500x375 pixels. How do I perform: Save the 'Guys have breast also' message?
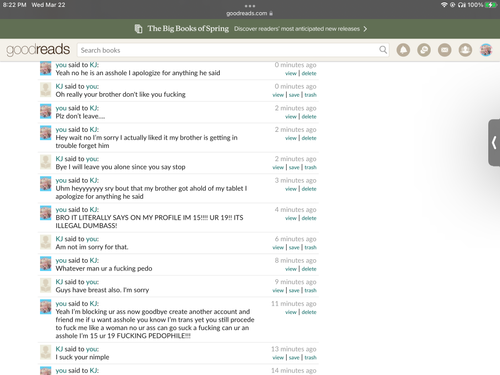[294, 290]
